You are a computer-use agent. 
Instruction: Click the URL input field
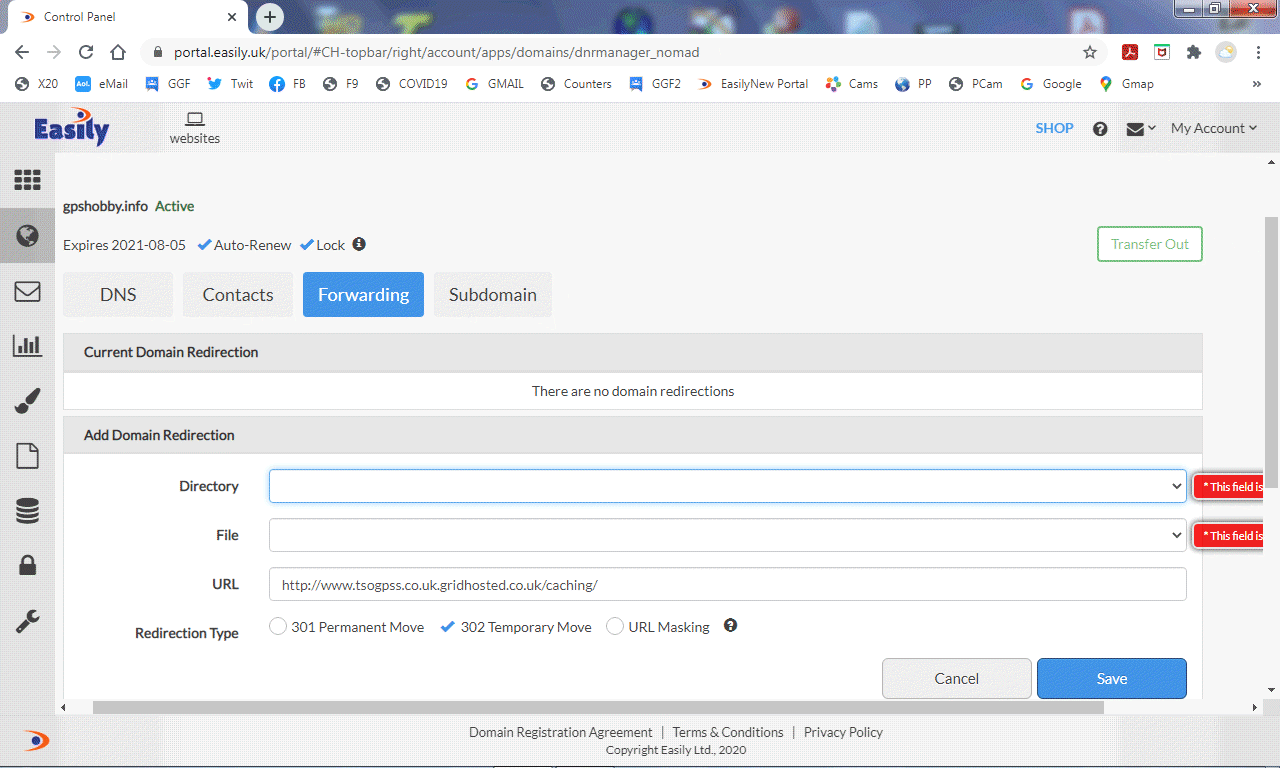coord(728,584)
